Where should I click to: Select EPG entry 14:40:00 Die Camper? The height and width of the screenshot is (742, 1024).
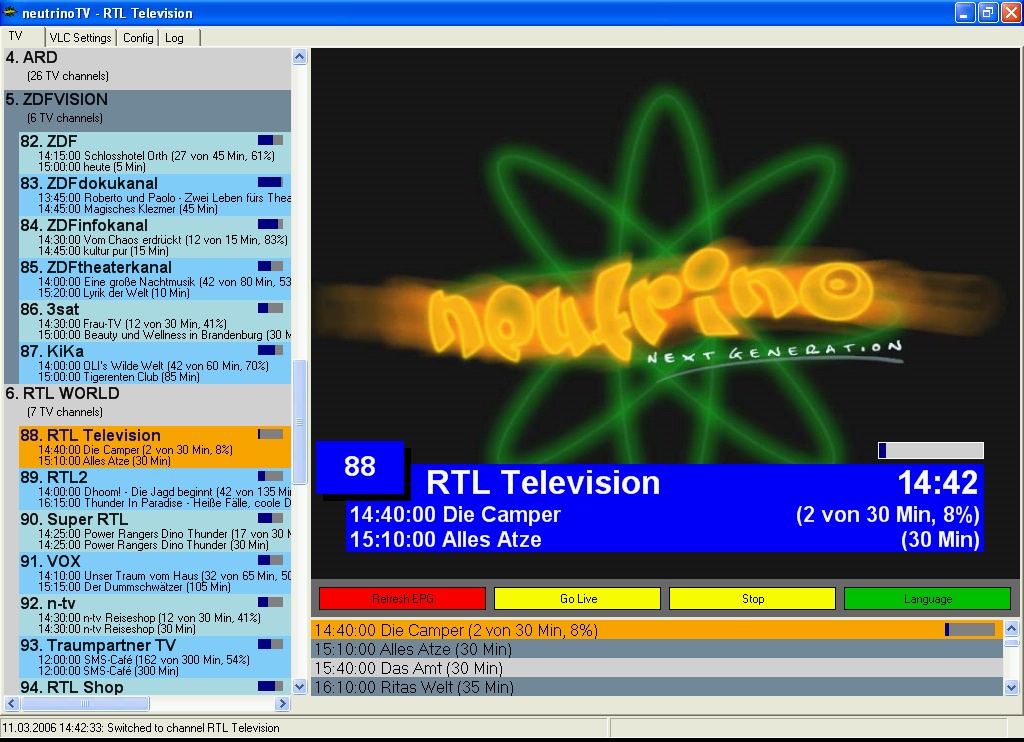coord(657,630)
